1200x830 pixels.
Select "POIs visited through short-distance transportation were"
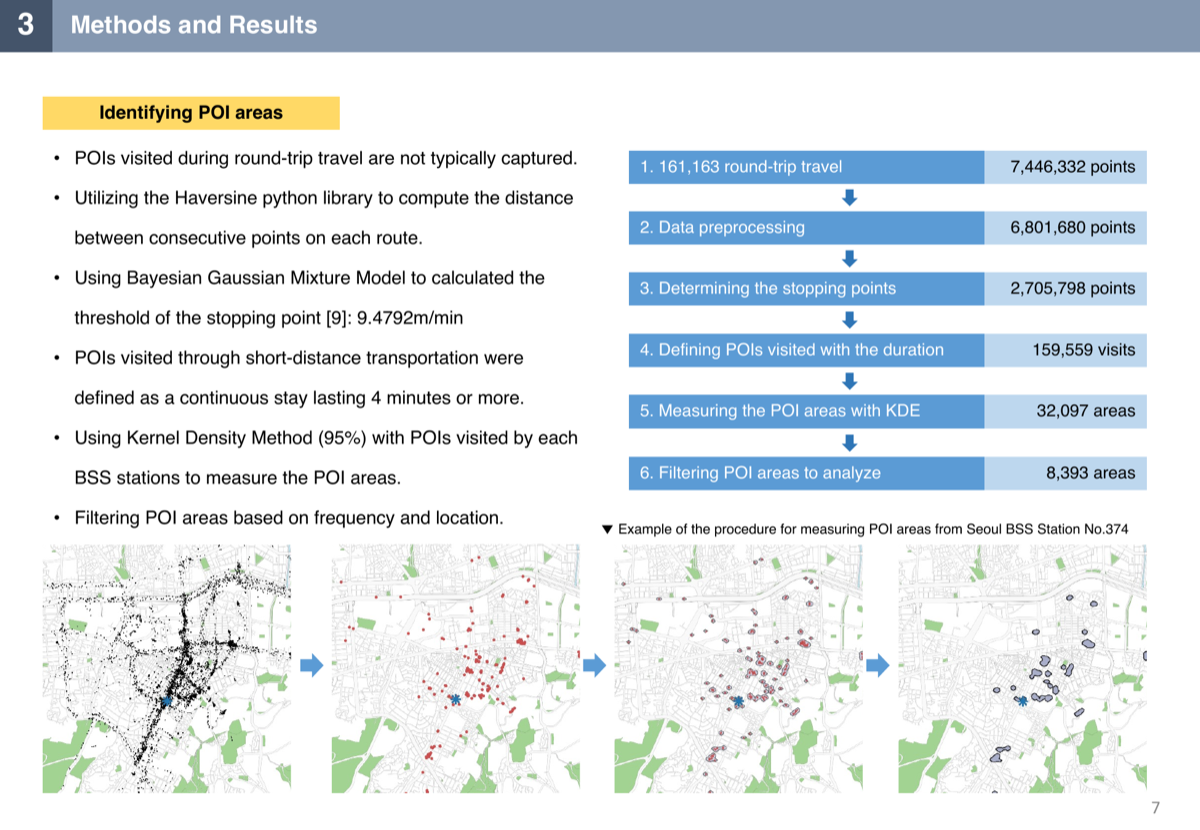(299, 358)
